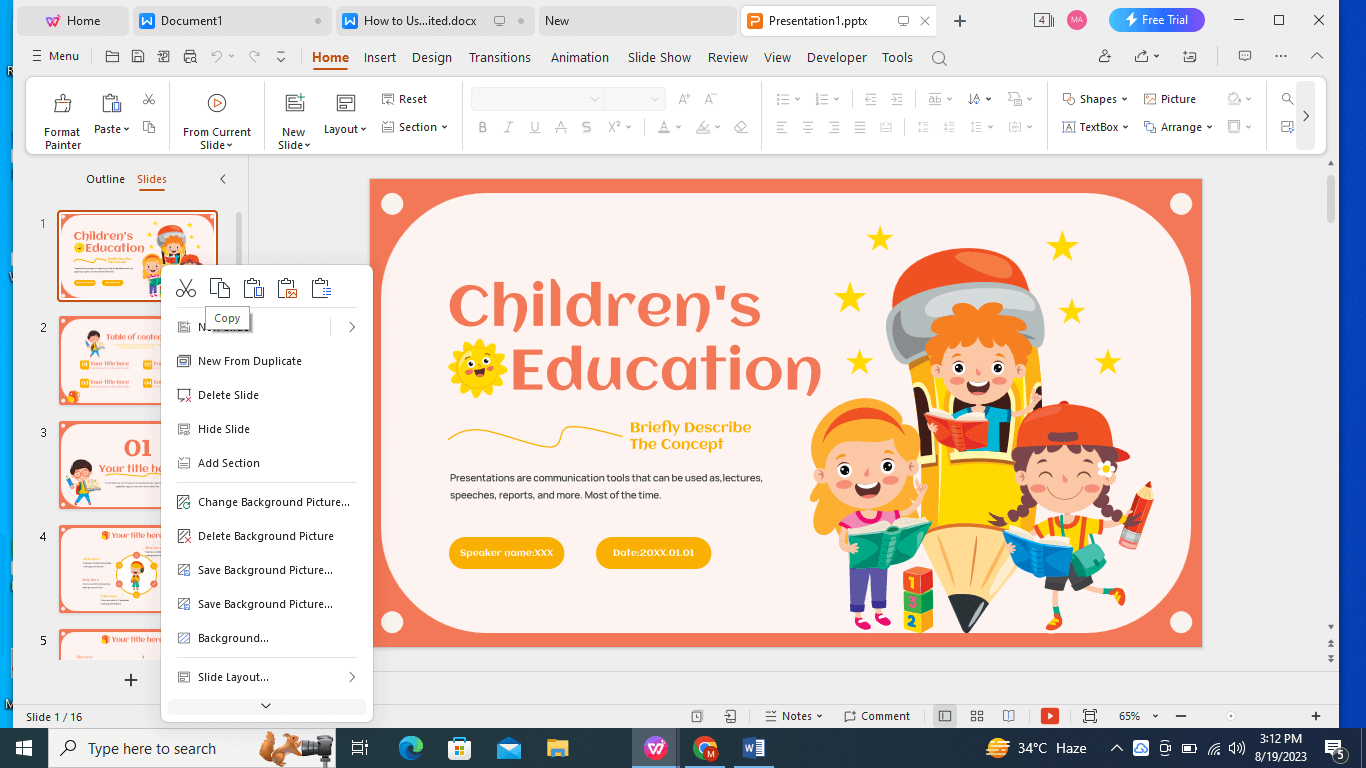The height and width of the screenshot is (768, 1366).
Task: Click the zoom slider handle
Action: pos(1230,716)
